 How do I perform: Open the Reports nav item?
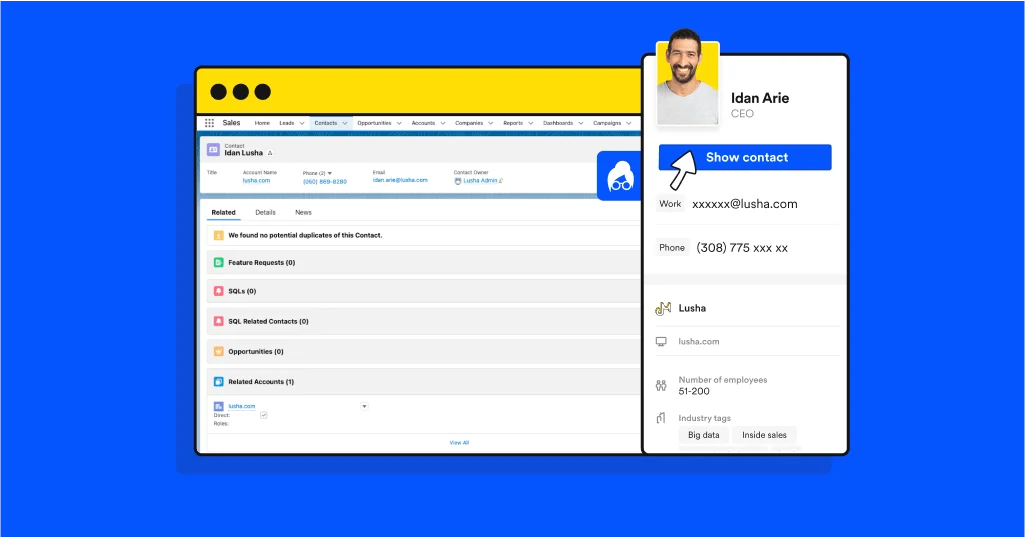(x=512, y=123)
